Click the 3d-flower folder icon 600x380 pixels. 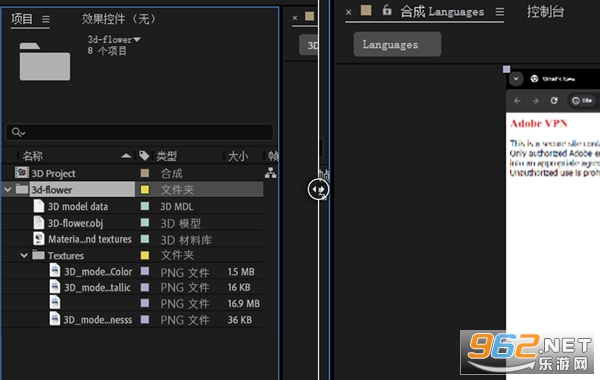click(x=22, y=189)
